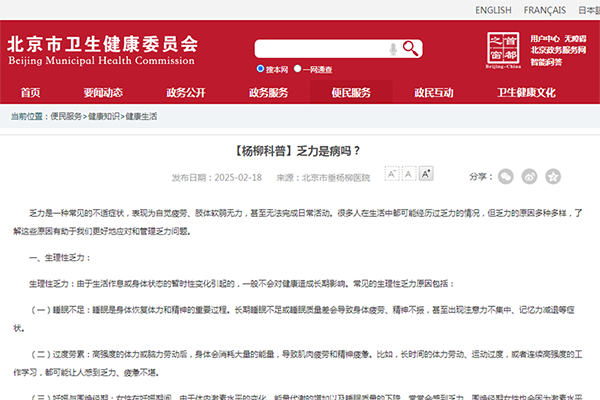
Task: Open the 用户中心 link
Action: [x=546, y=38]
